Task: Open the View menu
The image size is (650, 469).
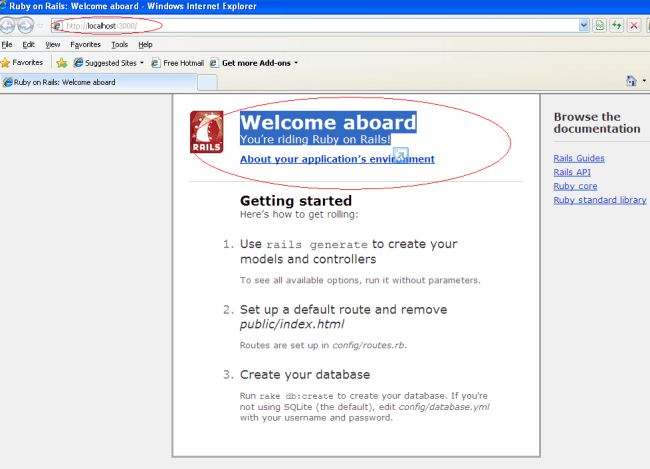Action: (53, 44)
